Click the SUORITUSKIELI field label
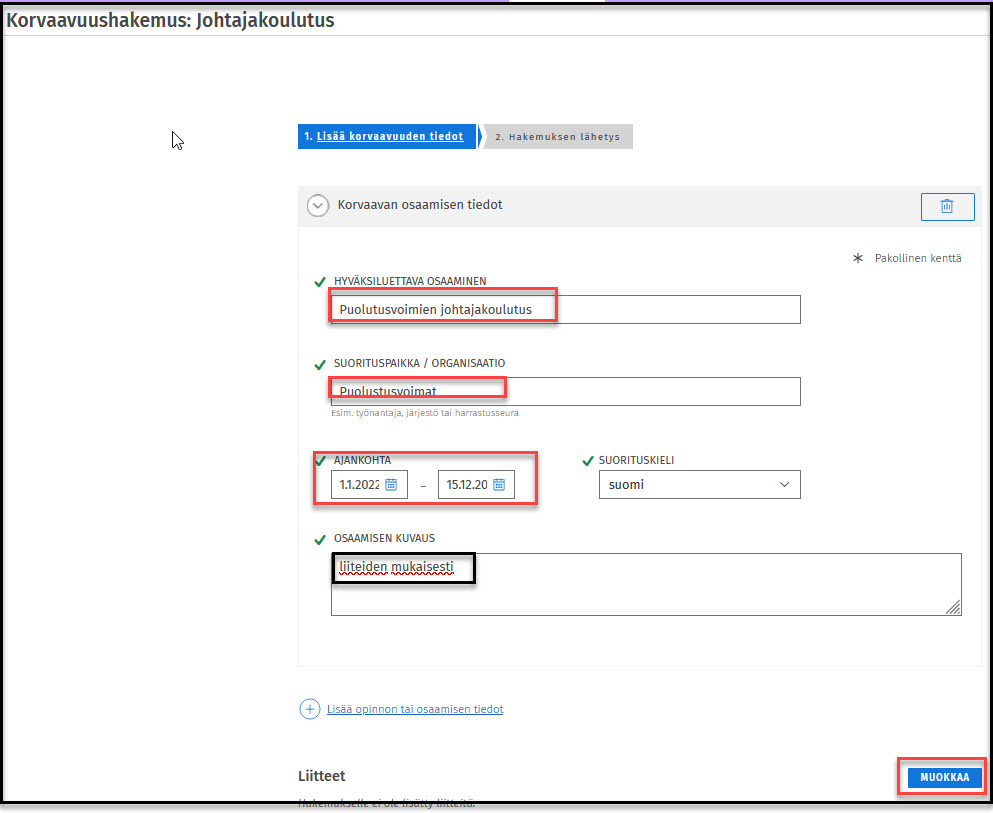This screenshot has height=813, width=993. pyautogui.click(x=639, y=461)
